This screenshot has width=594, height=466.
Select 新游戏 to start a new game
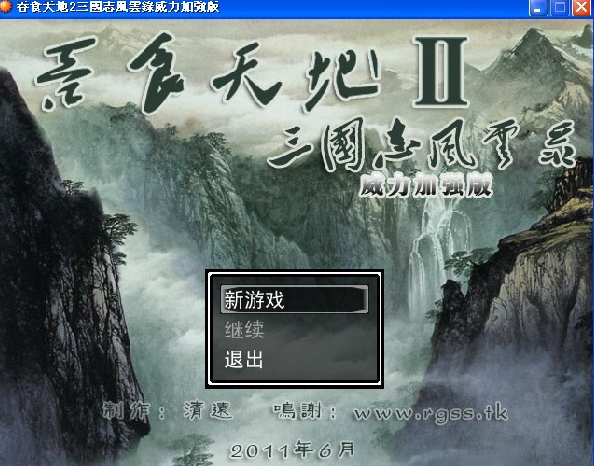294,300
